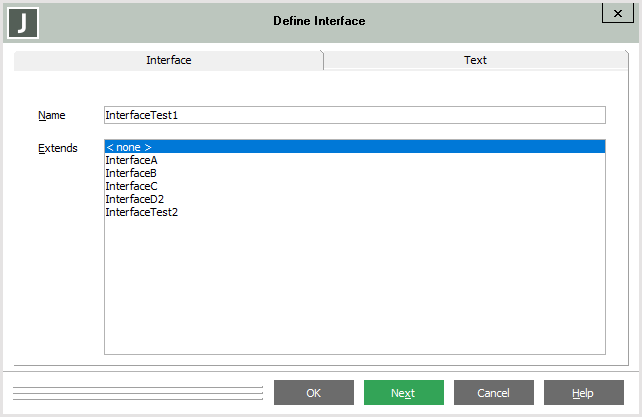Open Help for this dialog
This screenshot has width=642, height=417.
(x=583, y=393)
